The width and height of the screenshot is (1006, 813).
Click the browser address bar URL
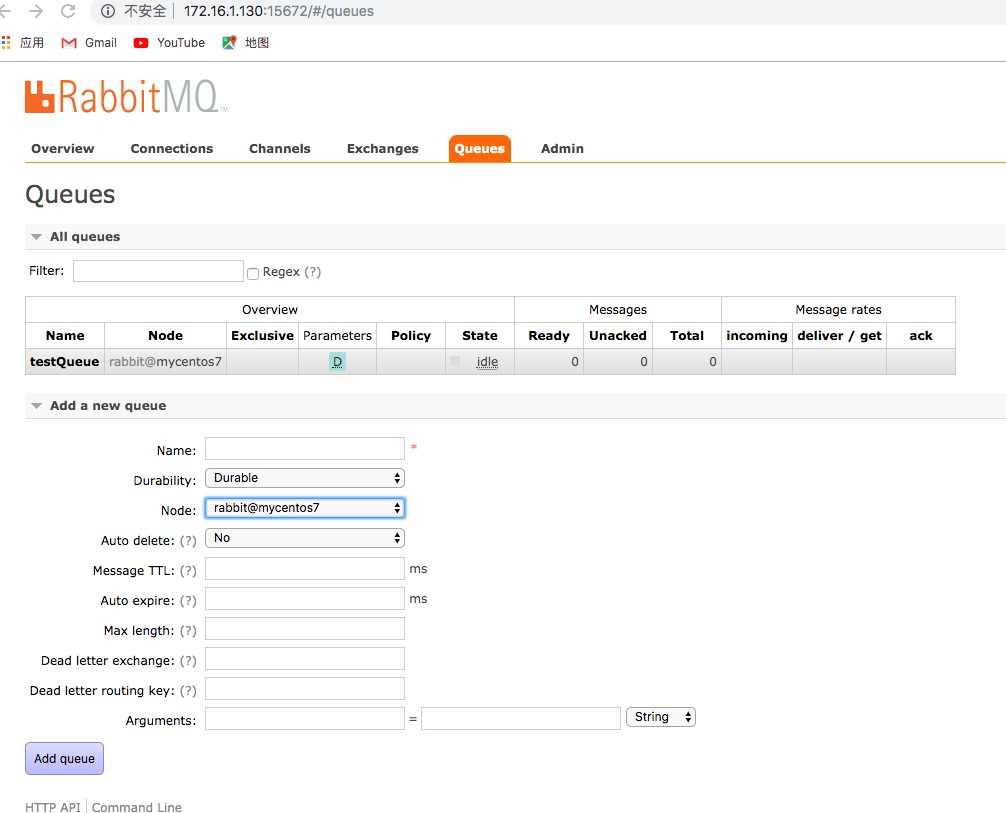[278, 11]
